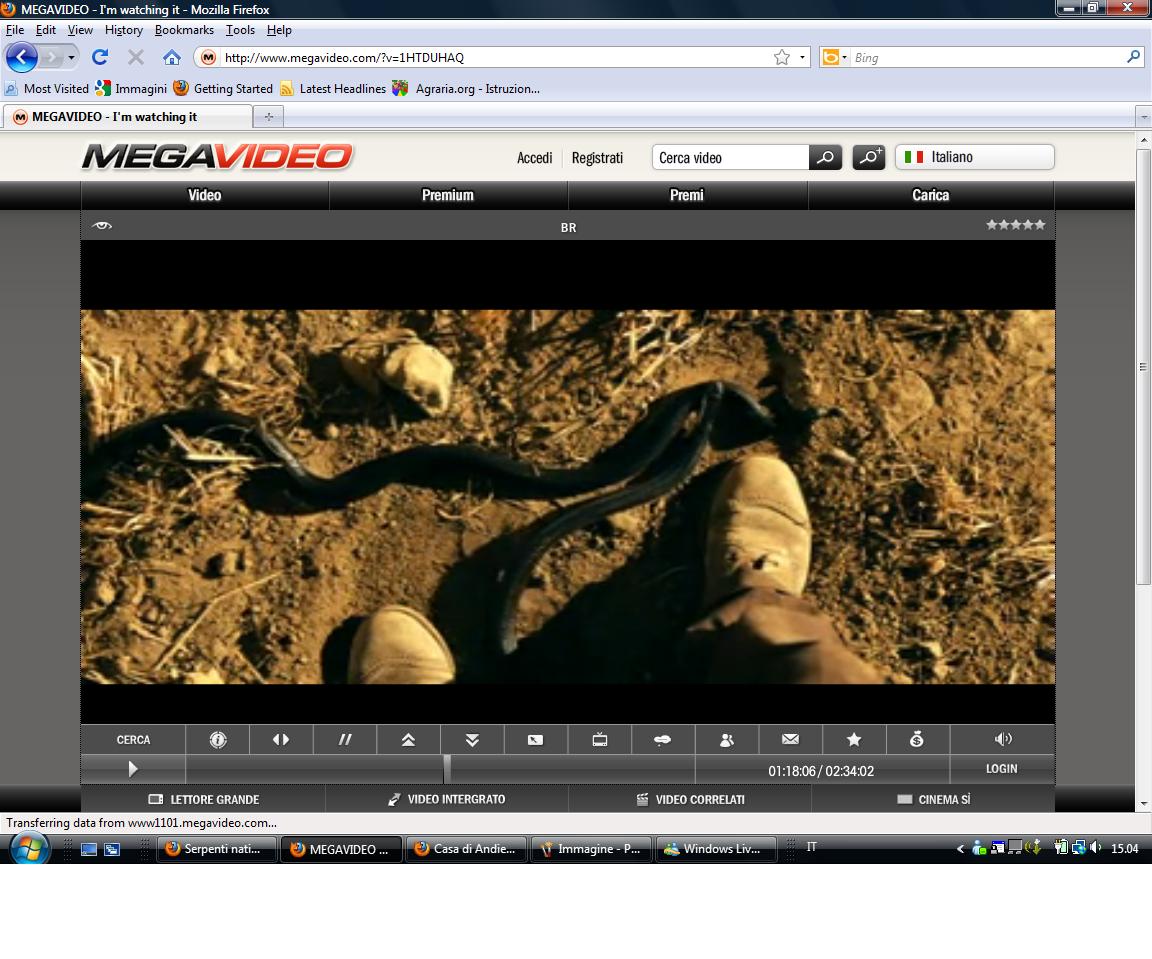
Task: Expand the URL bar history dropdown arrow
Action: pyautogui.click(x=802, y=58)
